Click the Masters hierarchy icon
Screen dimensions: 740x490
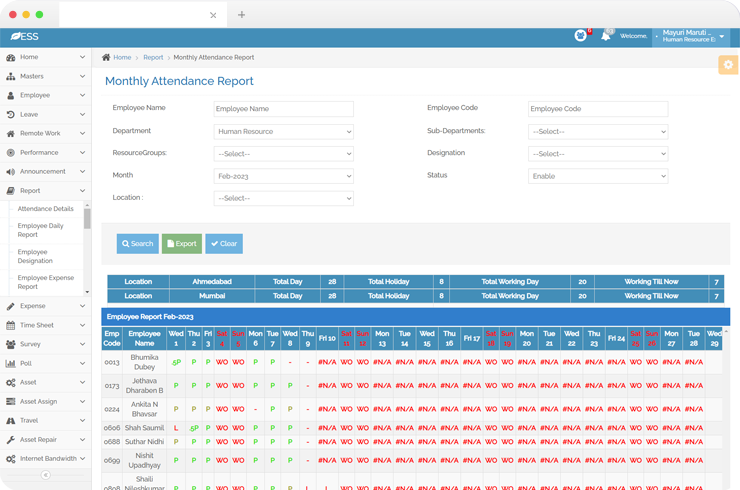pyautogui.click(x=10, y=76)
